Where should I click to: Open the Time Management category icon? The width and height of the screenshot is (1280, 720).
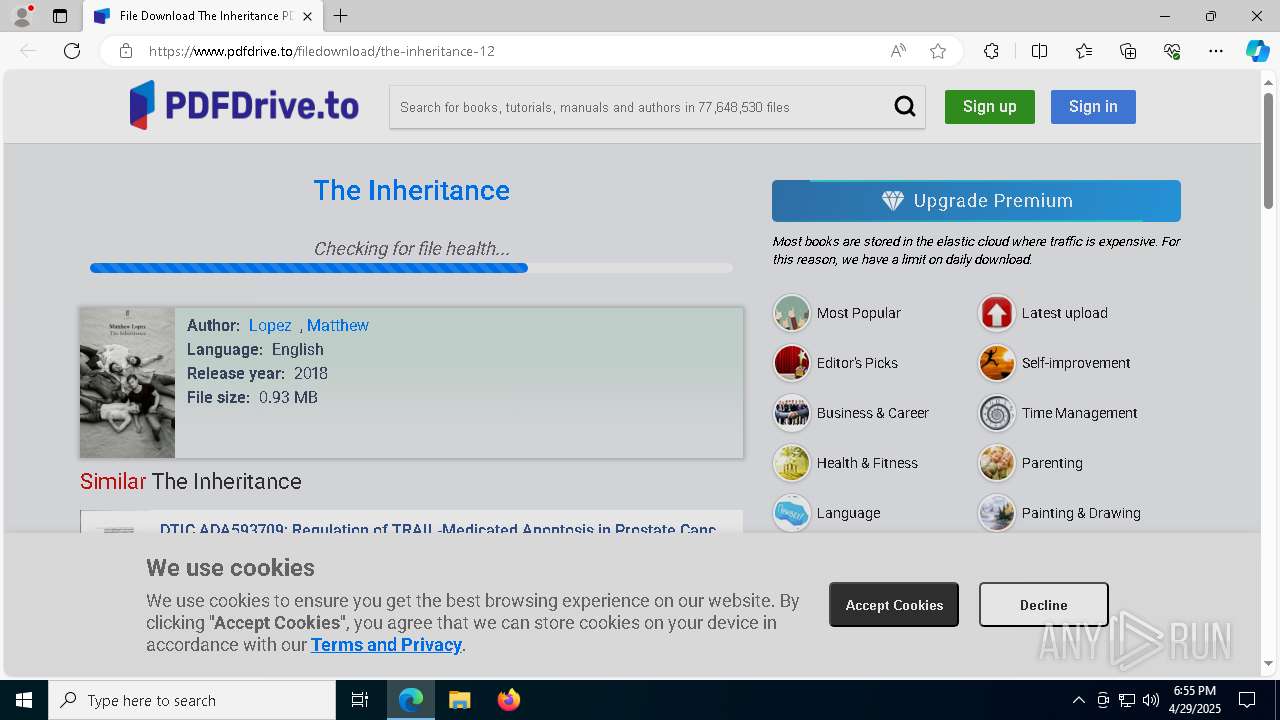pos(996,413)
